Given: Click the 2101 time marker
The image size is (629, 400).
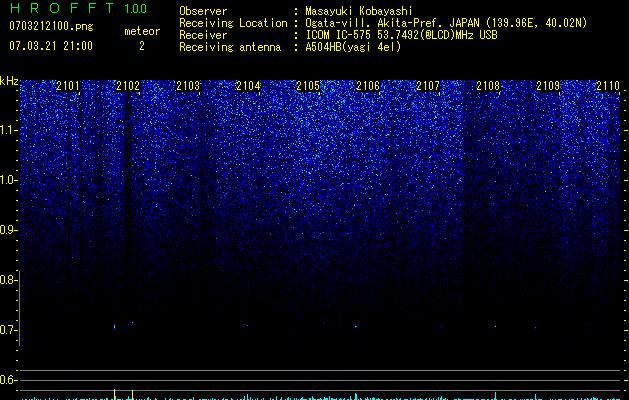Looking at the screenshot, I should coord(68,86).
